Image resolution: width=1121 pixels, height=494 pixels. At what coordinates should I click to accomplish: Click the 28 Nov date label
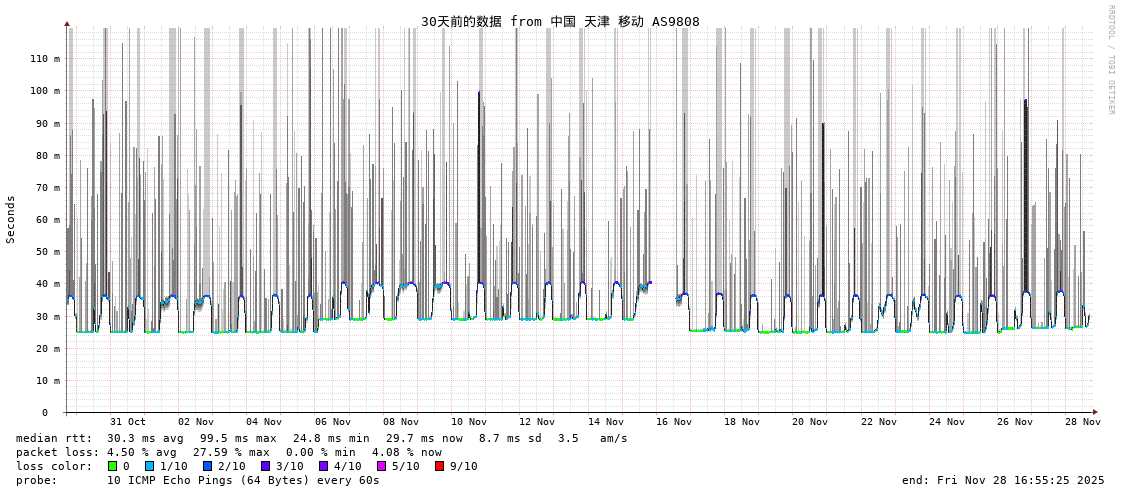(1083, 422)
